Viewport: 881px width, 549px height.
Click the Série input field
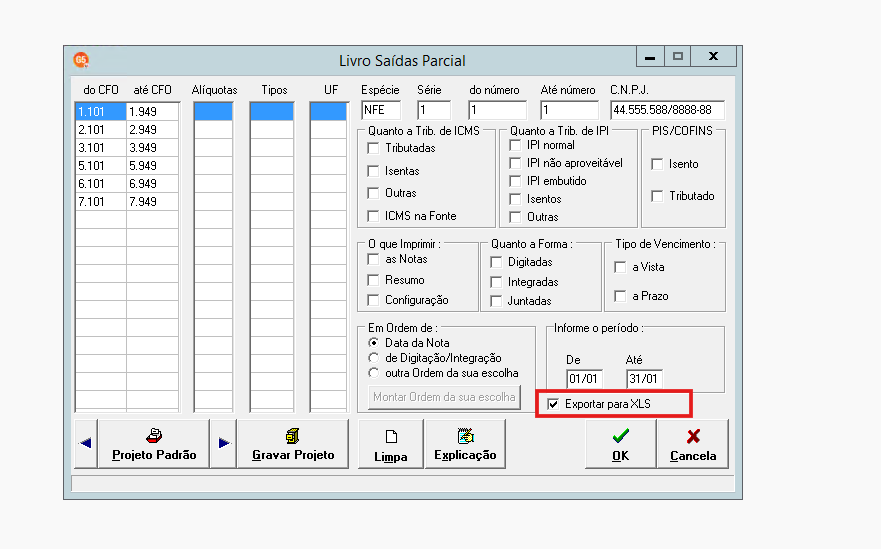tap(434, 110)
